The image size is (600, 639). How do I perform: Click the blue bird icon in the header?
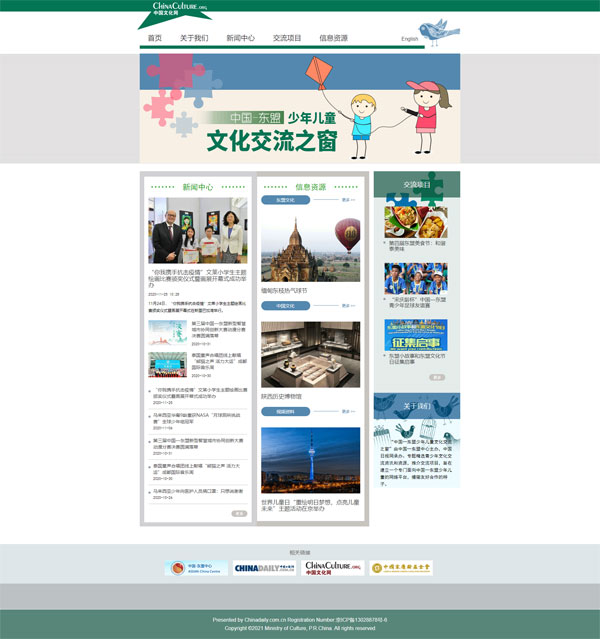(438, 35)
